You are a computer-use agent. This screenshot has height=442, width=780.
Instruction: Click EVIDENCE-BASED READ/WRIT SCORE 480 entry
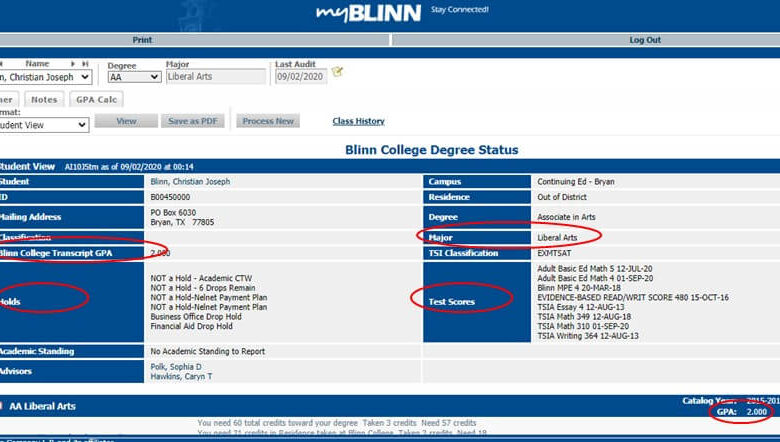point(633,297)
